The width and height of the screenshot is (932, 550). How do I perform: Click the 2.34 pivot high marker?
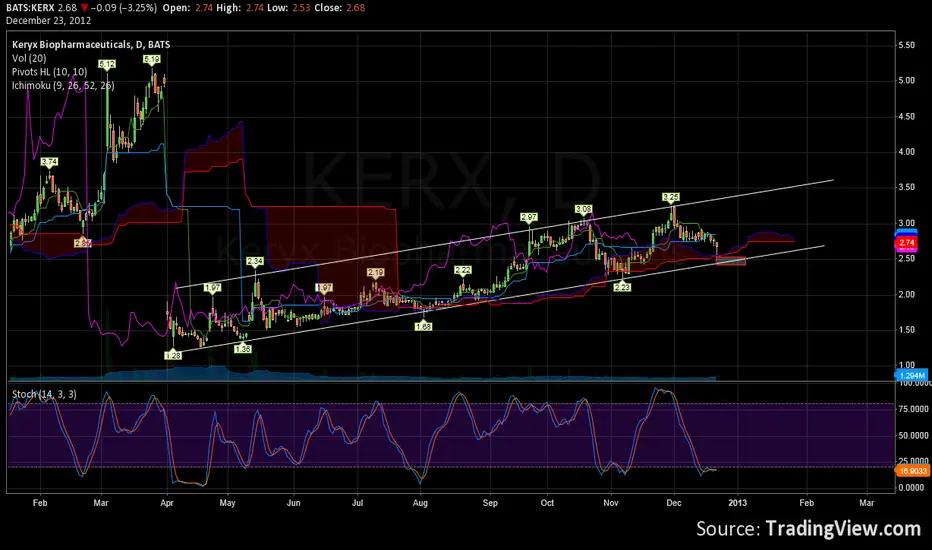pyautogui.click(x=255, y=261)
